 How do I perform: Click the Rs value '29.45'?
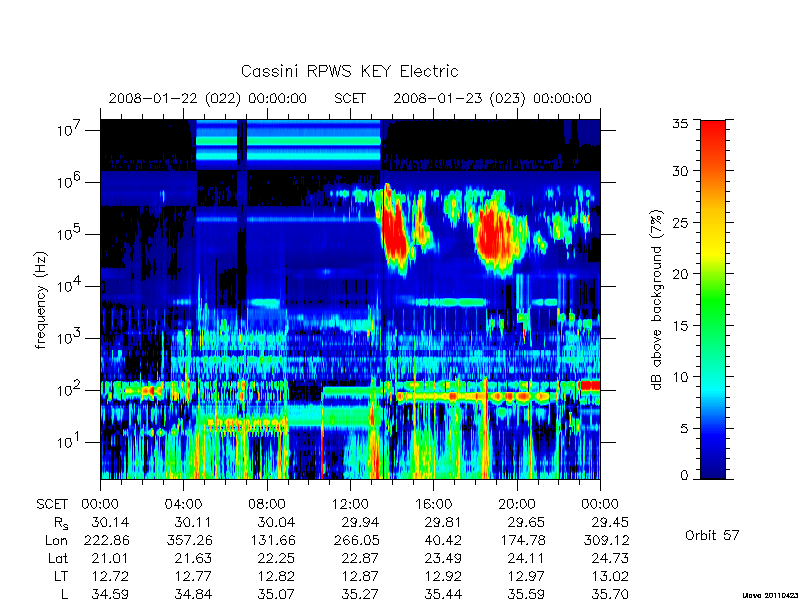pos(610,522)
